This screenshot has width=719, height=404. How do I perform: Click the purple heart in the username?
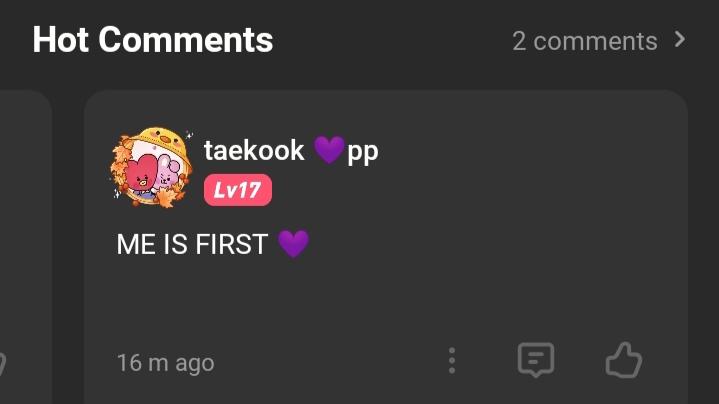(x=329, y=150)
